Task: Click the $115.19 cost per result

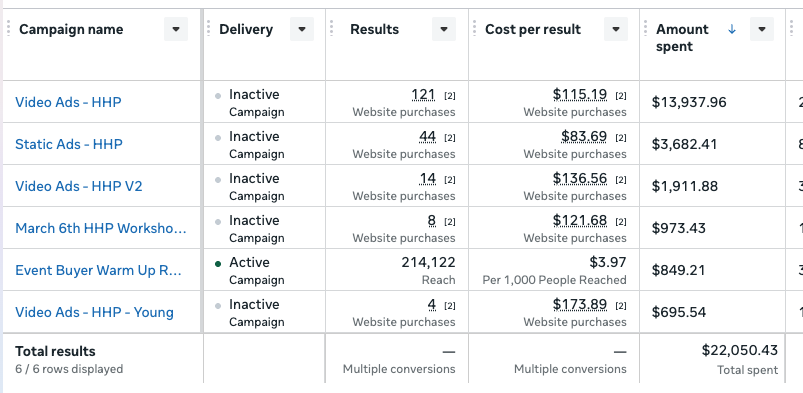Action: click(x=580, y=95)
